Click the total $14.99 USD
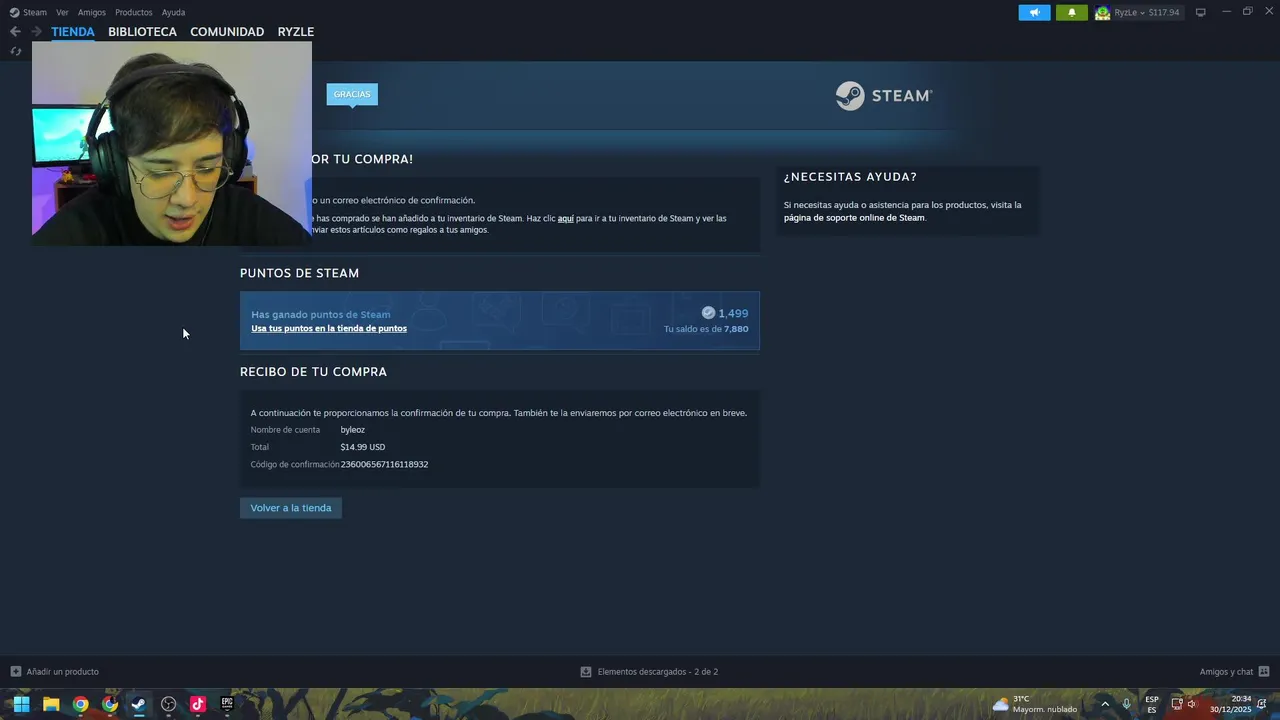This screenshot has height=720, width=1280. point(362,447)
